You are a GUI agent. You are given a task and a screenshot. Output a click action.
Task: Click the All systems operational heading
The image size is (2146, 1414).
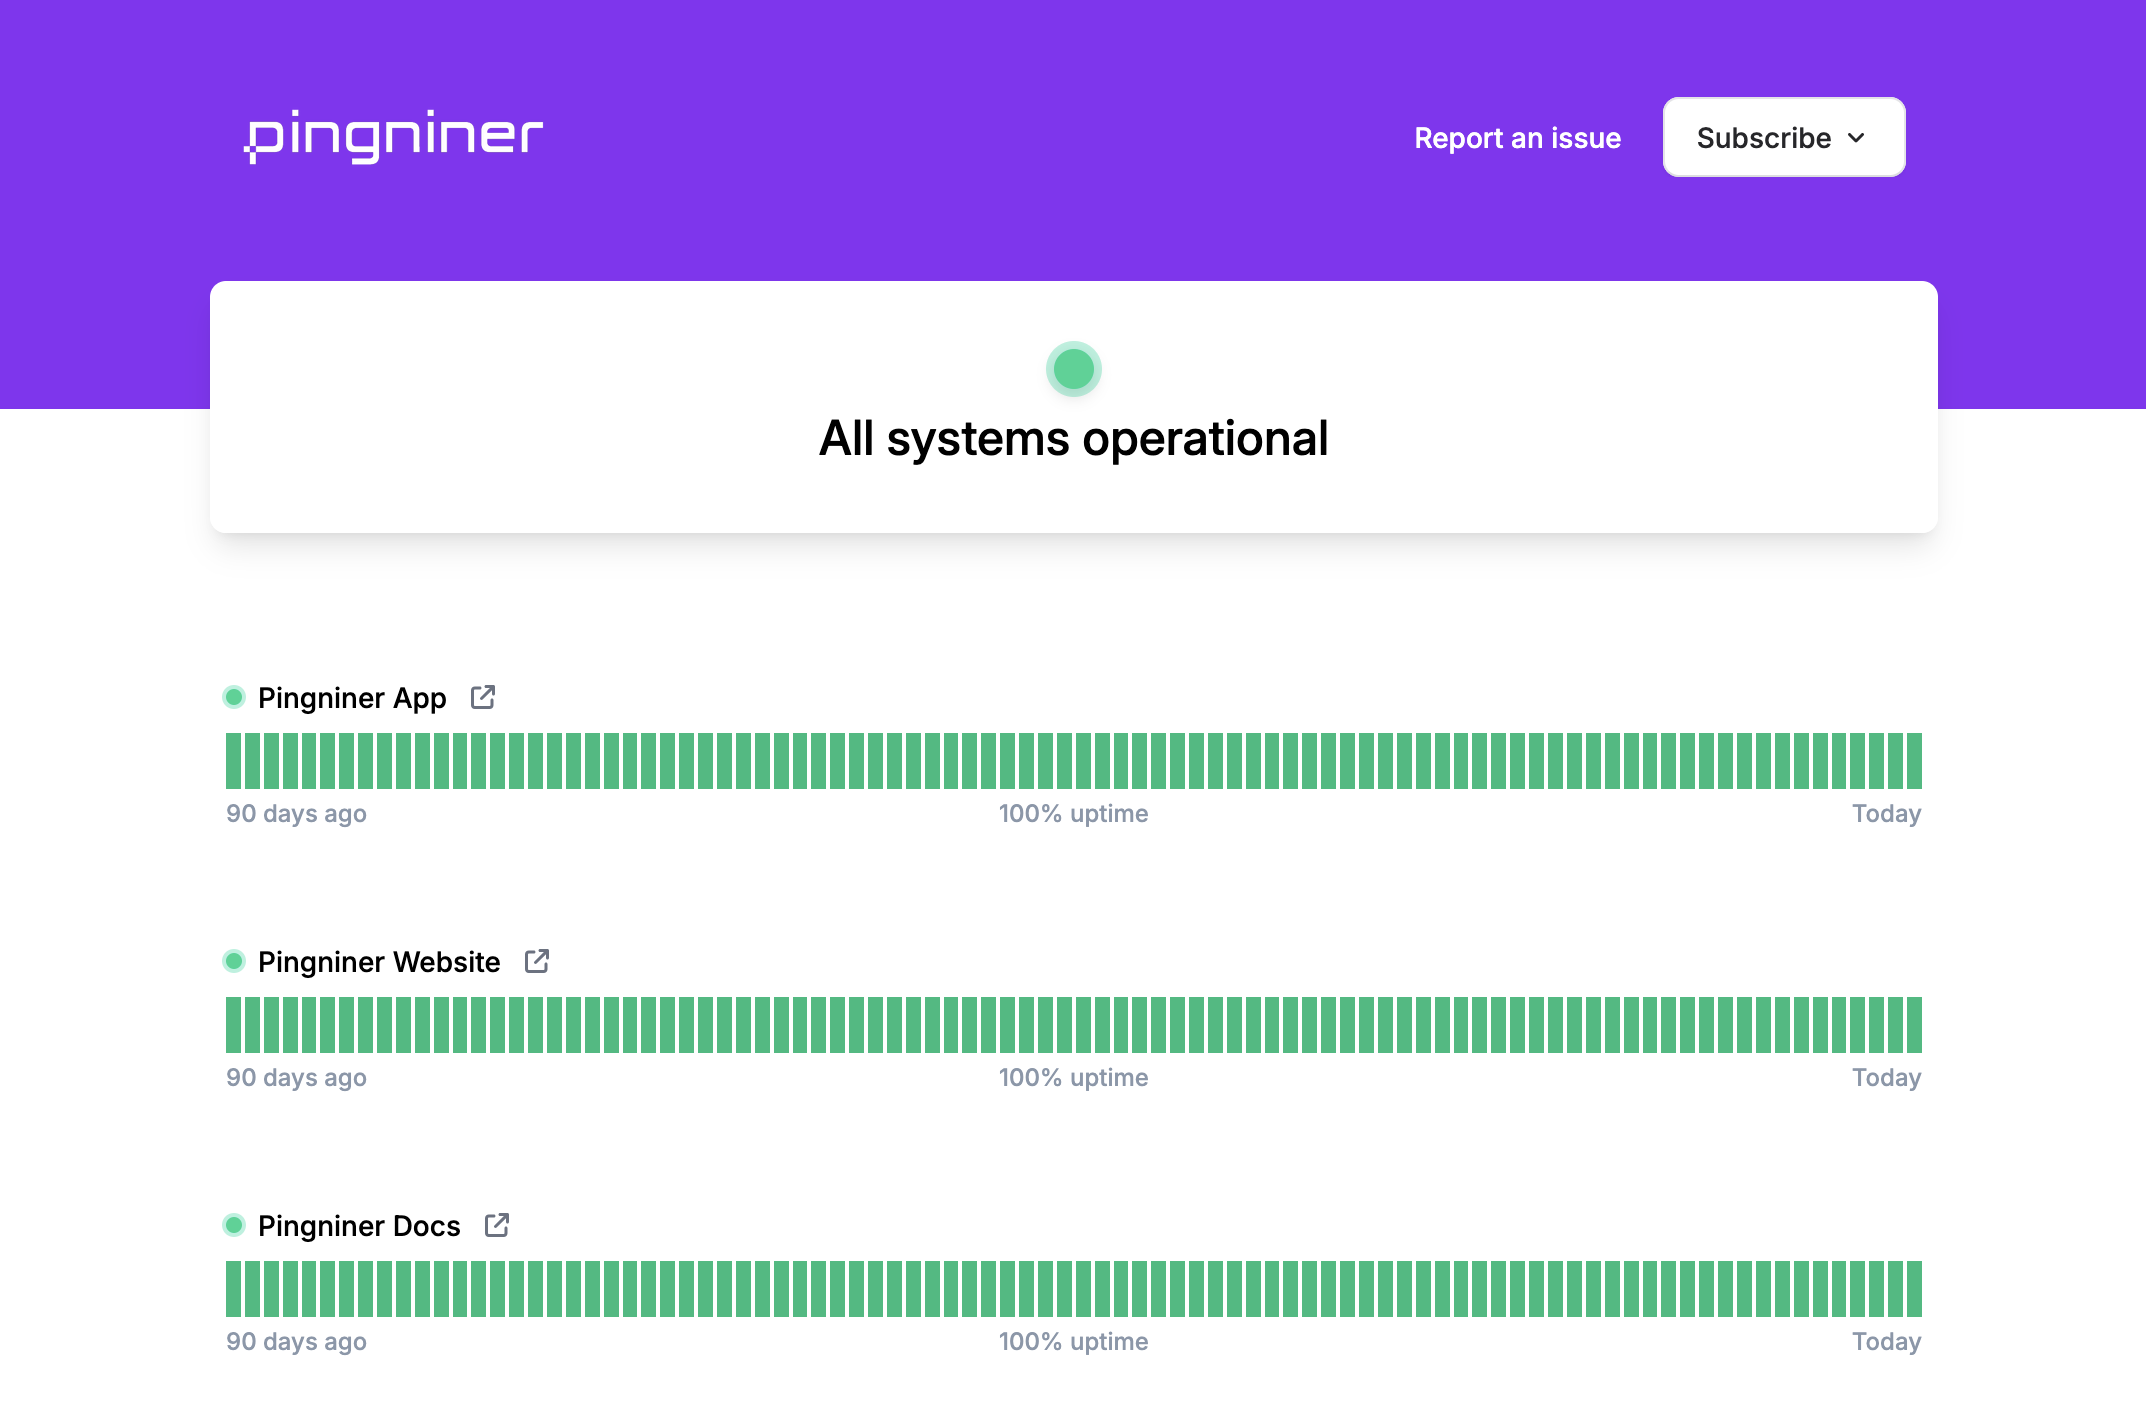pos(1073,439)
